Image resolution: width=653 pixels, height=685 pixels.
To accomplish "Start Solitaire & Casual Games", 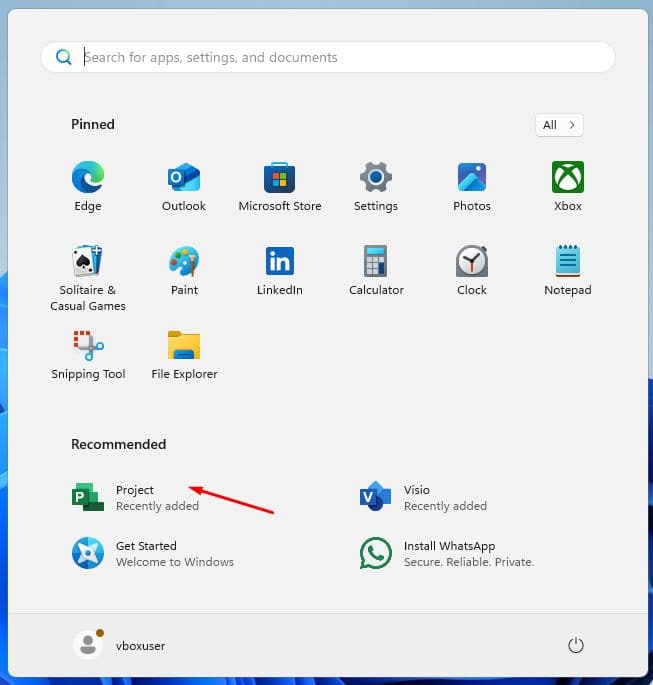I will 88,262.
